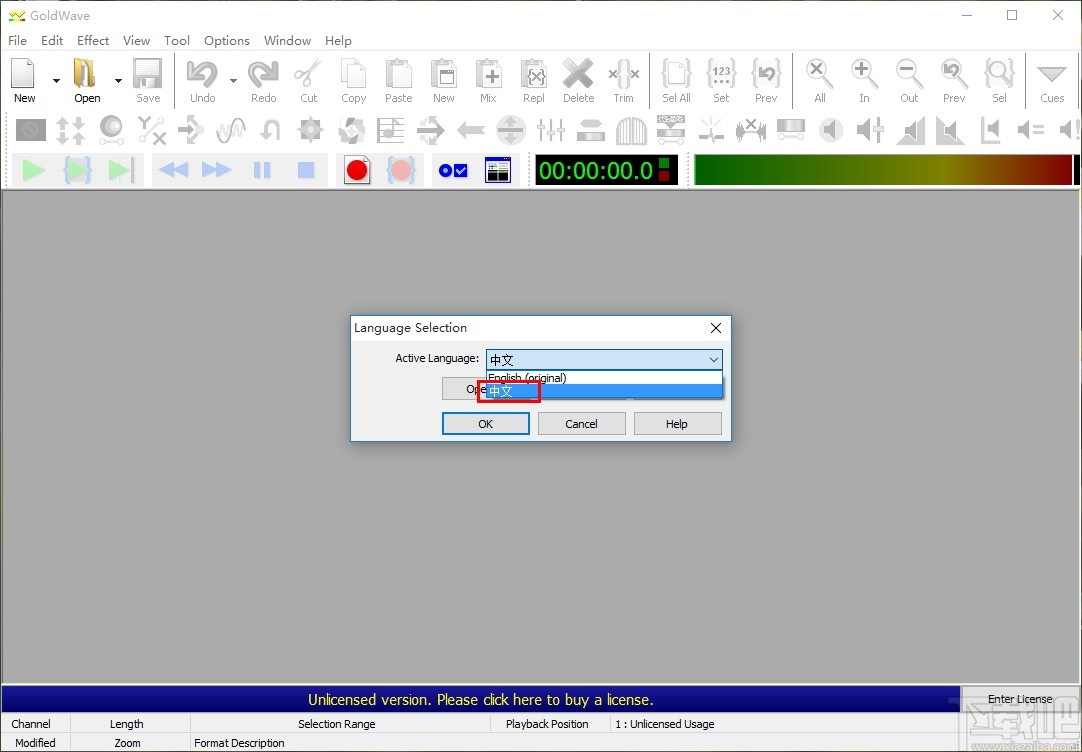This screenshot has width=1082, height=752.
Task: Click the green-to-red level meter bar
Action: point(883,170)
